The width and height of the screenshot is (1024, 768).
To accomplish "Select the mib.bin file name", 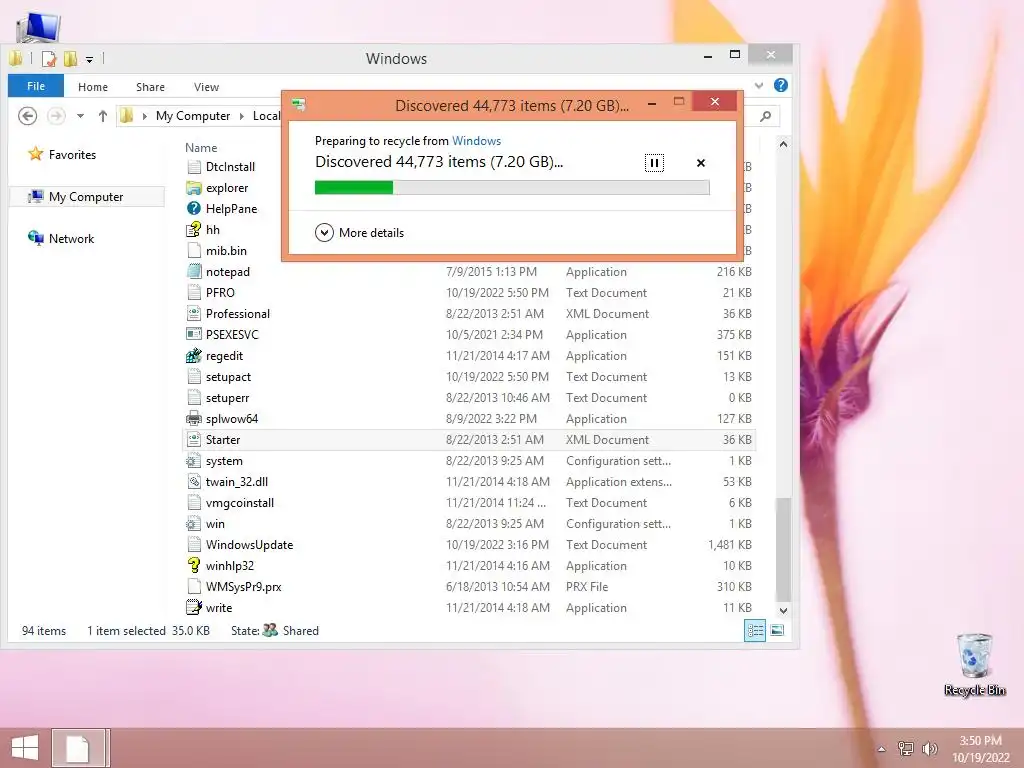I will pos(226,251).
